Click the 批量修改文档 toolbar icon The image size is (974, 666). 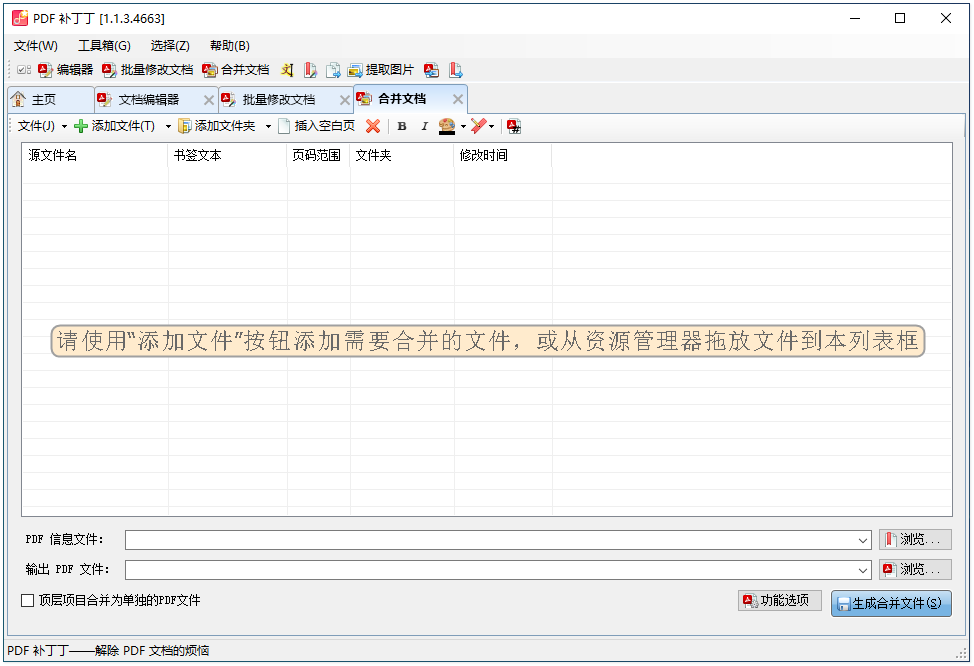coord(150,70)
